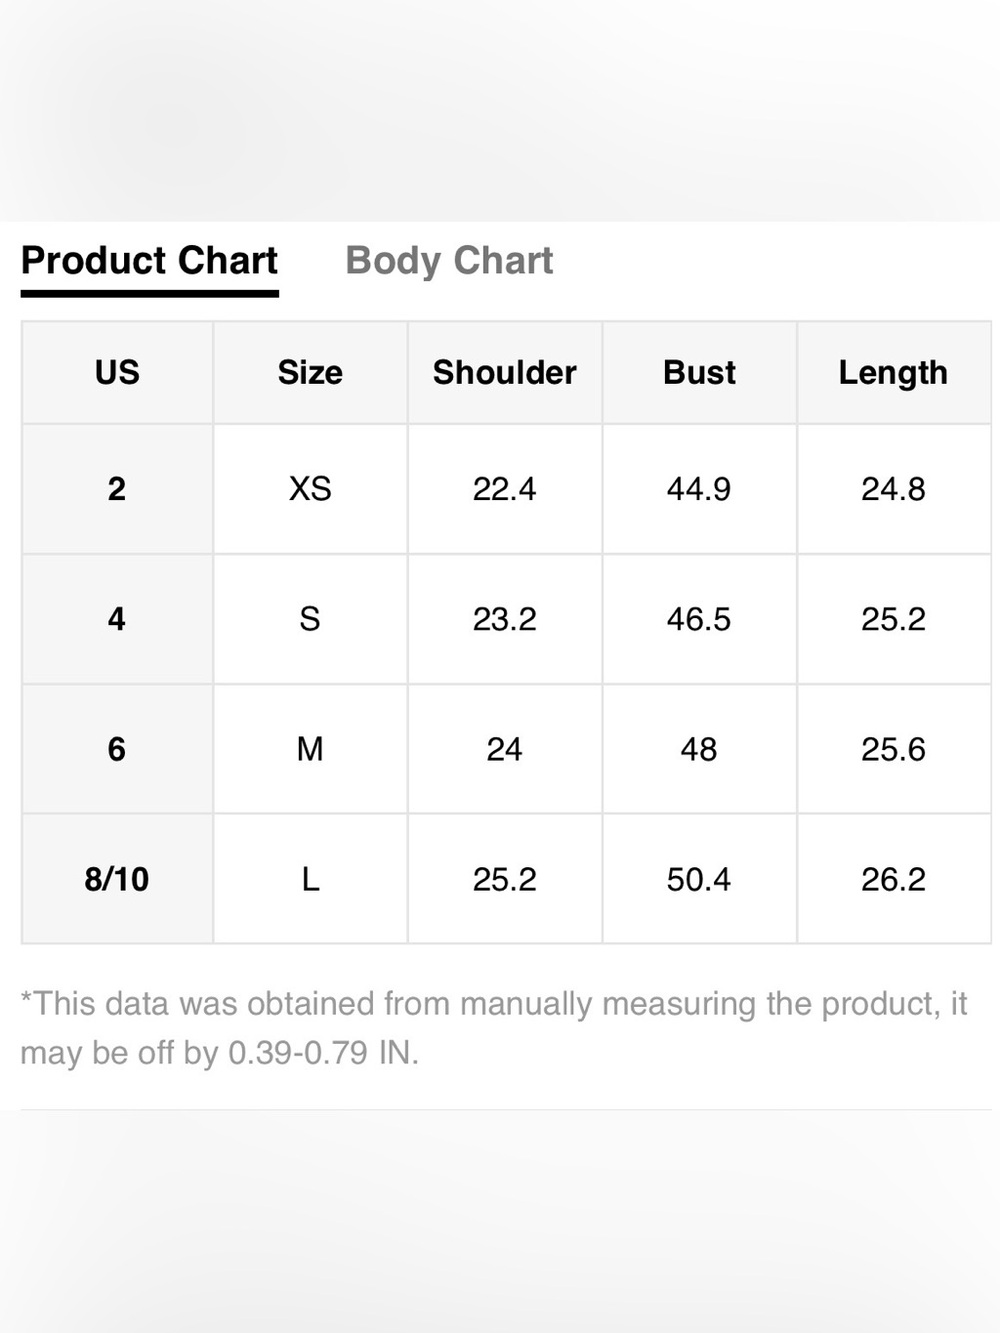Click the US size 8/10 row header
The height and width of the screenshot is (1333, 1000).
coord(117,879)
